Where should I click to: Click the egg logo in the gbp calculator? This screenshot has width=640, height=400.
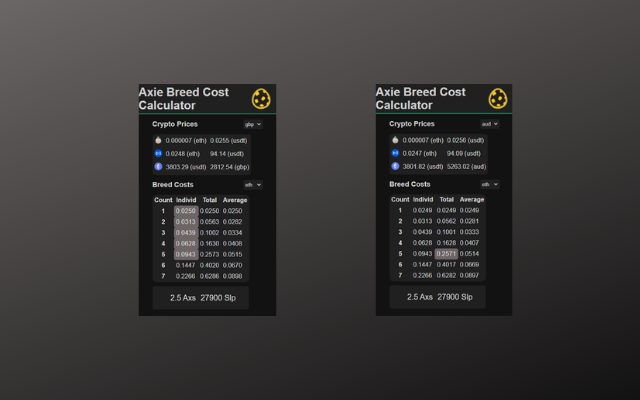click(261, 99)
